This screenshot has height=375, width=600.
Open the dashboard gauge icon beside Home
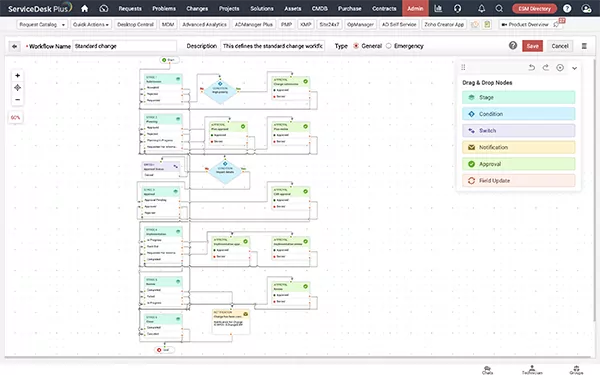(x=104, y=8)
